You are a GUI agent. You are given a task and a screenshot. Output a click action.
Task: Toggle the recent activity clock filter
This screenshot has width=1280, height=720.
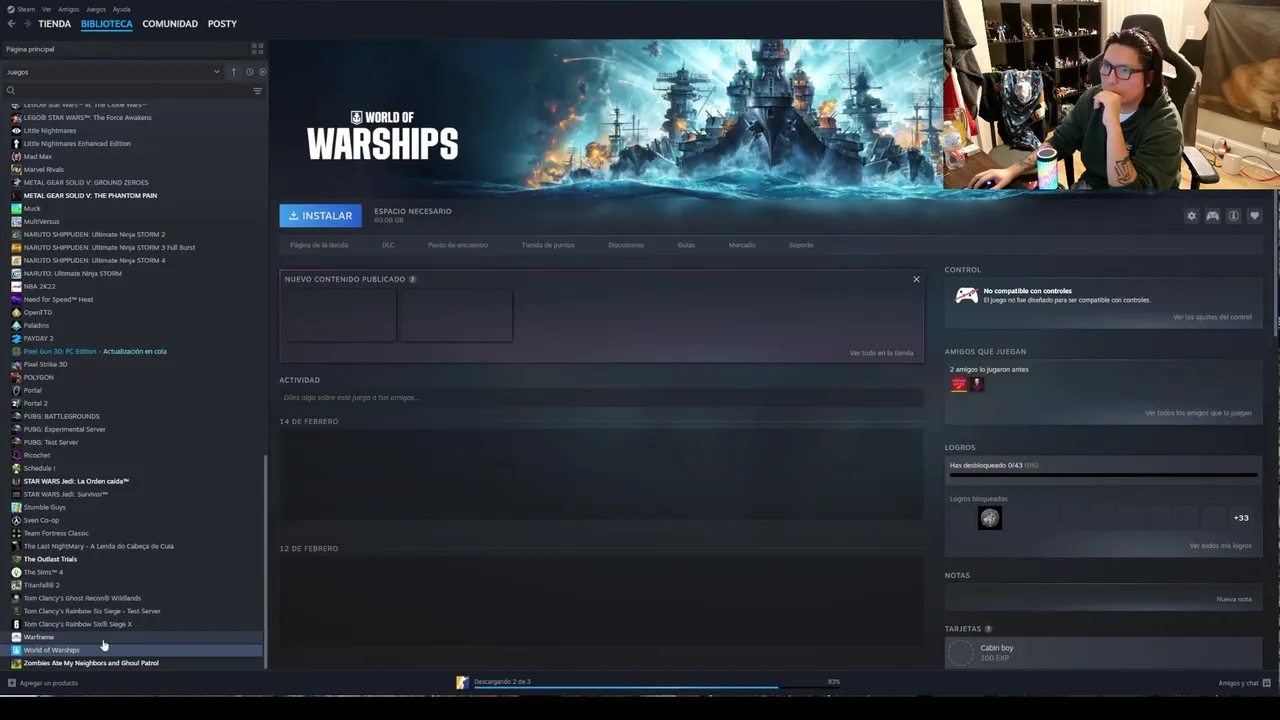(249, 72)
